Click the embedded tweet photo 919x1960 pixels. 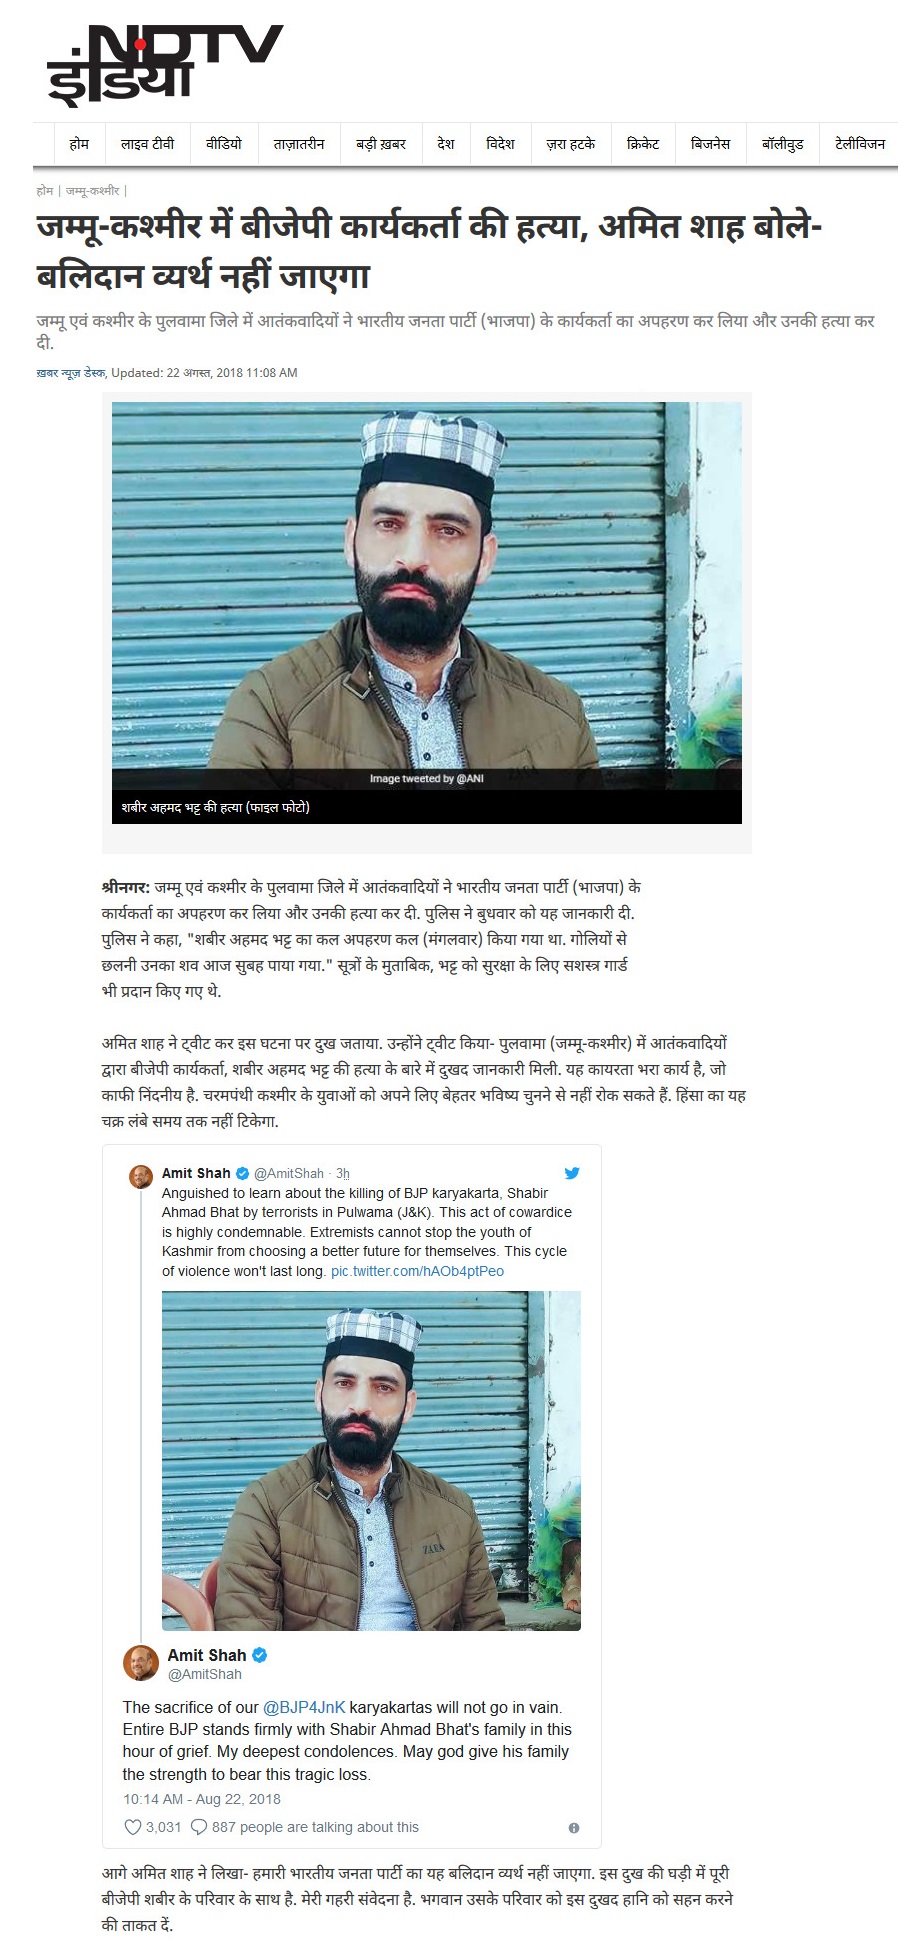pos(371,1460)
